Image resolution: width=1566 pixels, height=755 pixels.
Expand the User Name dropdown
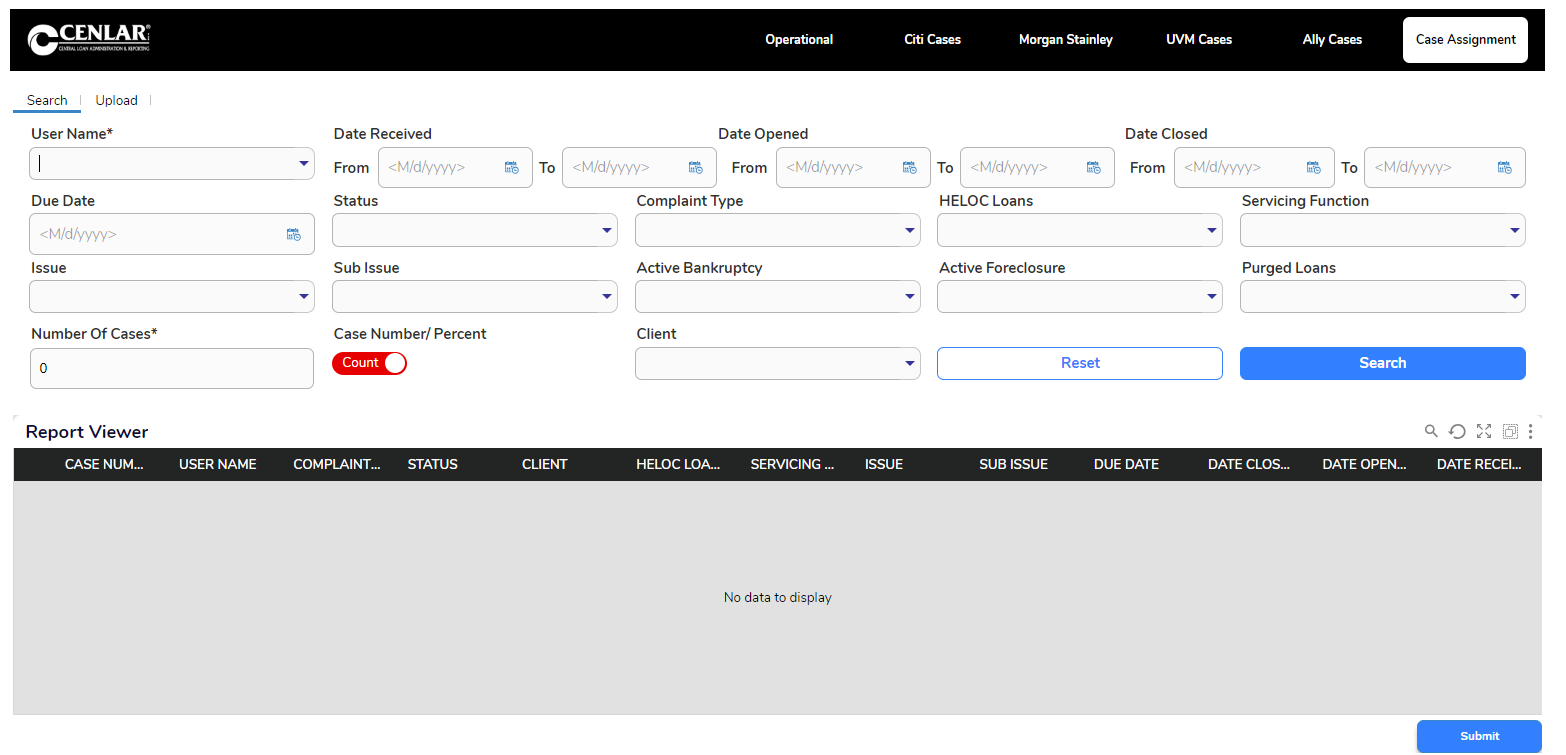[303, 164]
